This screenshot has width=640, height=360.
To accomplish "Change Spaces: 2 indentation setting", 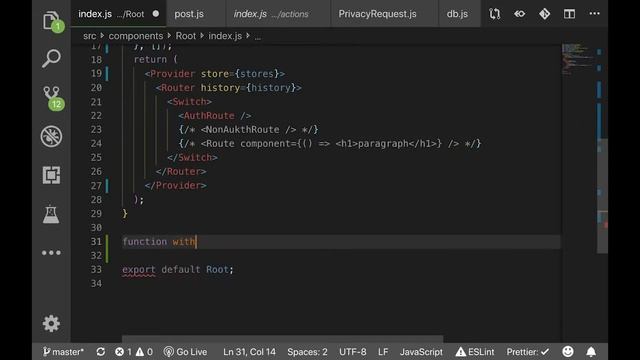I will pyautogui.click(x=307, y=352).
